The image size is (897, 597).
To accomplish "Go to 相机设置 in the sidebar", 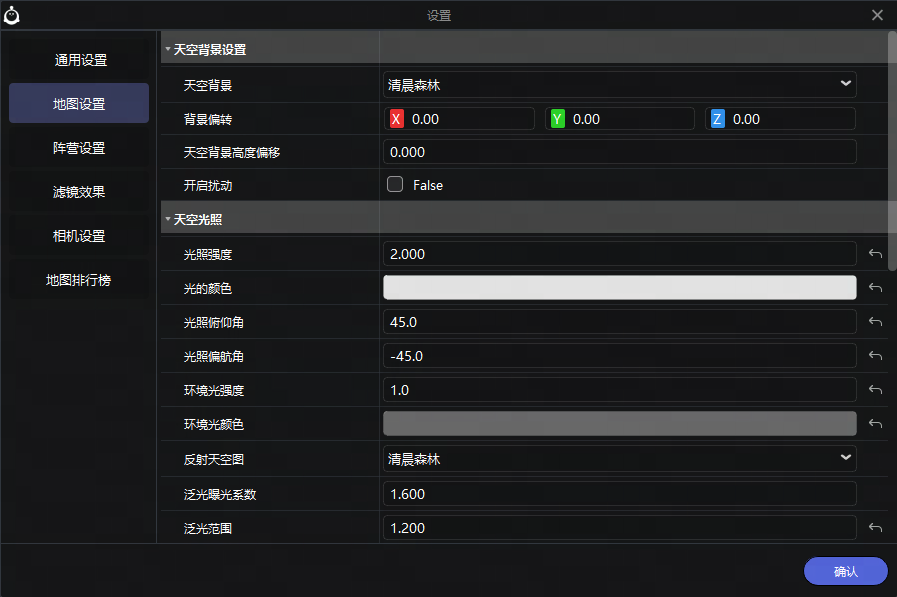I will 80,236.
